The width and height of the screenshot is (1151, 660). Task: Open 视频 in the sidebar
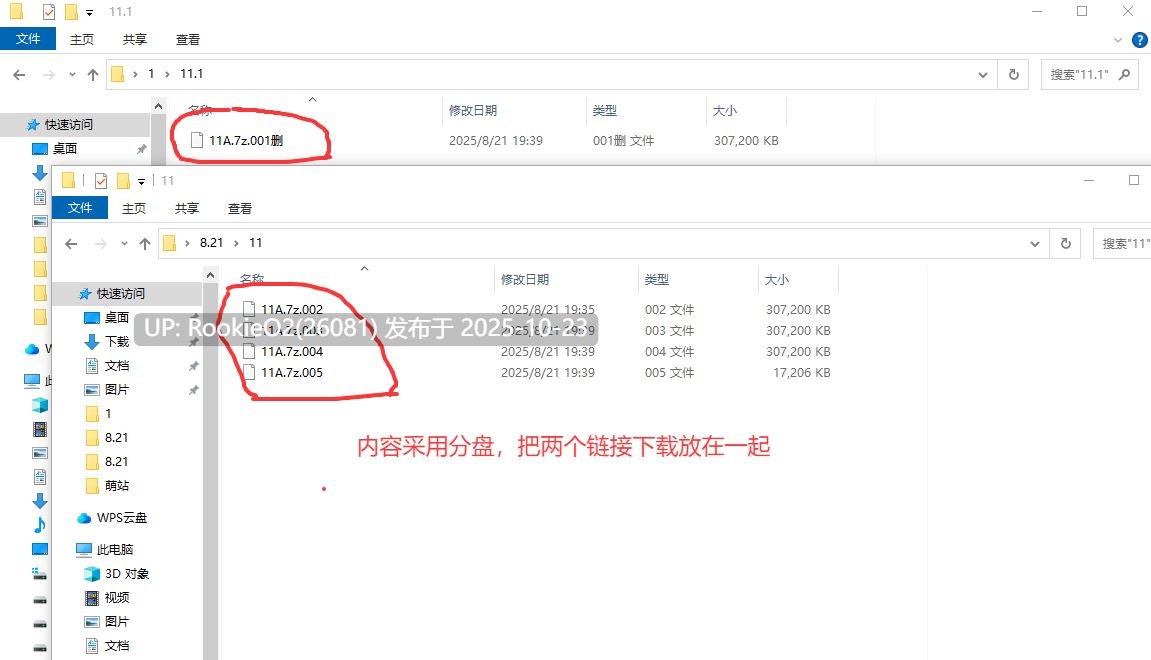click(x=117, y=598)
